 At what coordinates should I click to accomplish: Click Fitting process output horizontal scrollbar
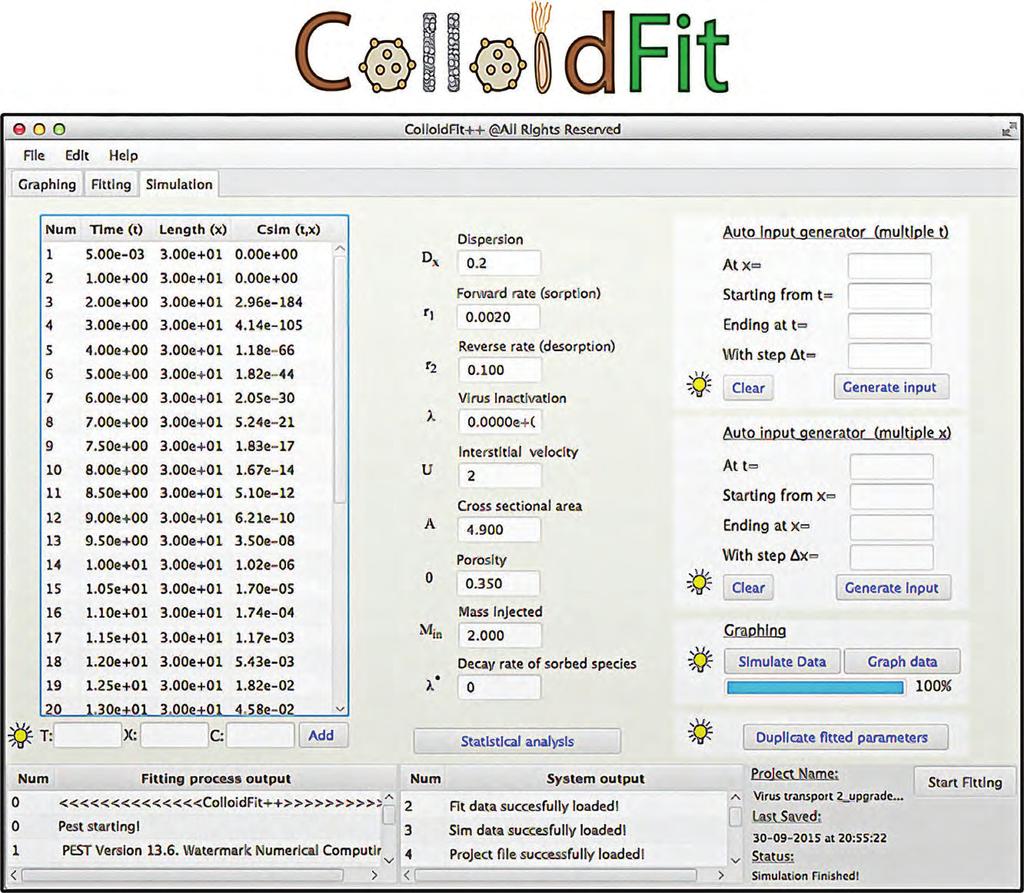click(x=184, y=875)
